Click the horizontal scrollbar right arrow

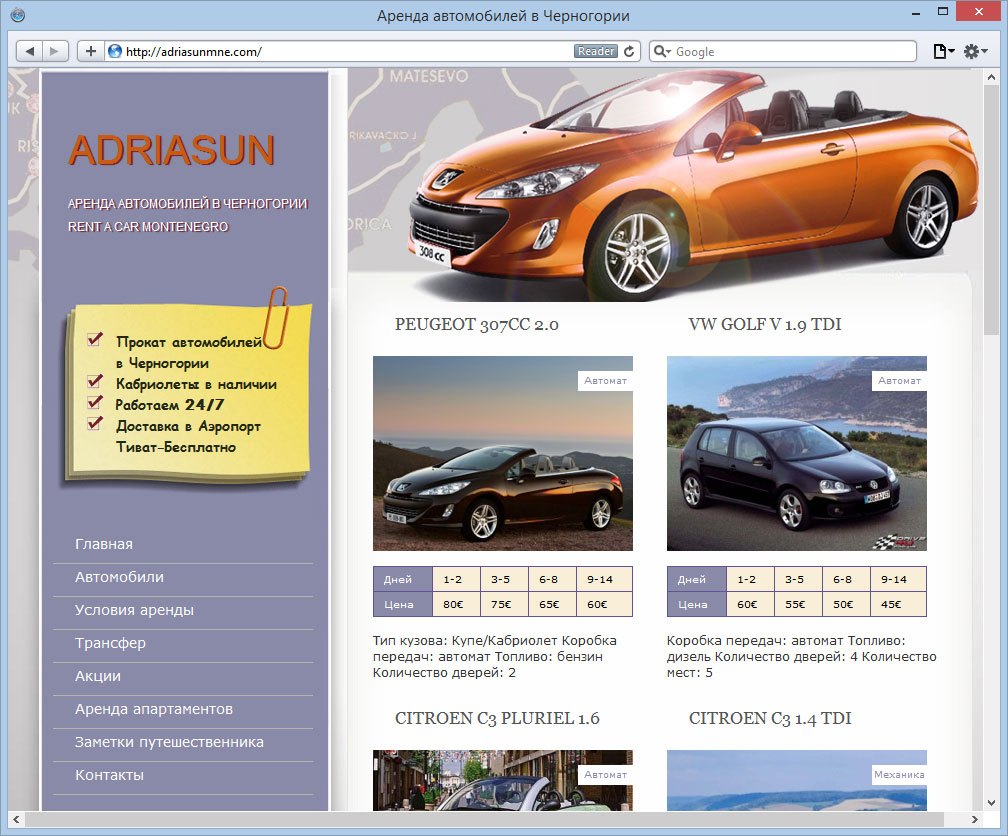pos(975,819)
